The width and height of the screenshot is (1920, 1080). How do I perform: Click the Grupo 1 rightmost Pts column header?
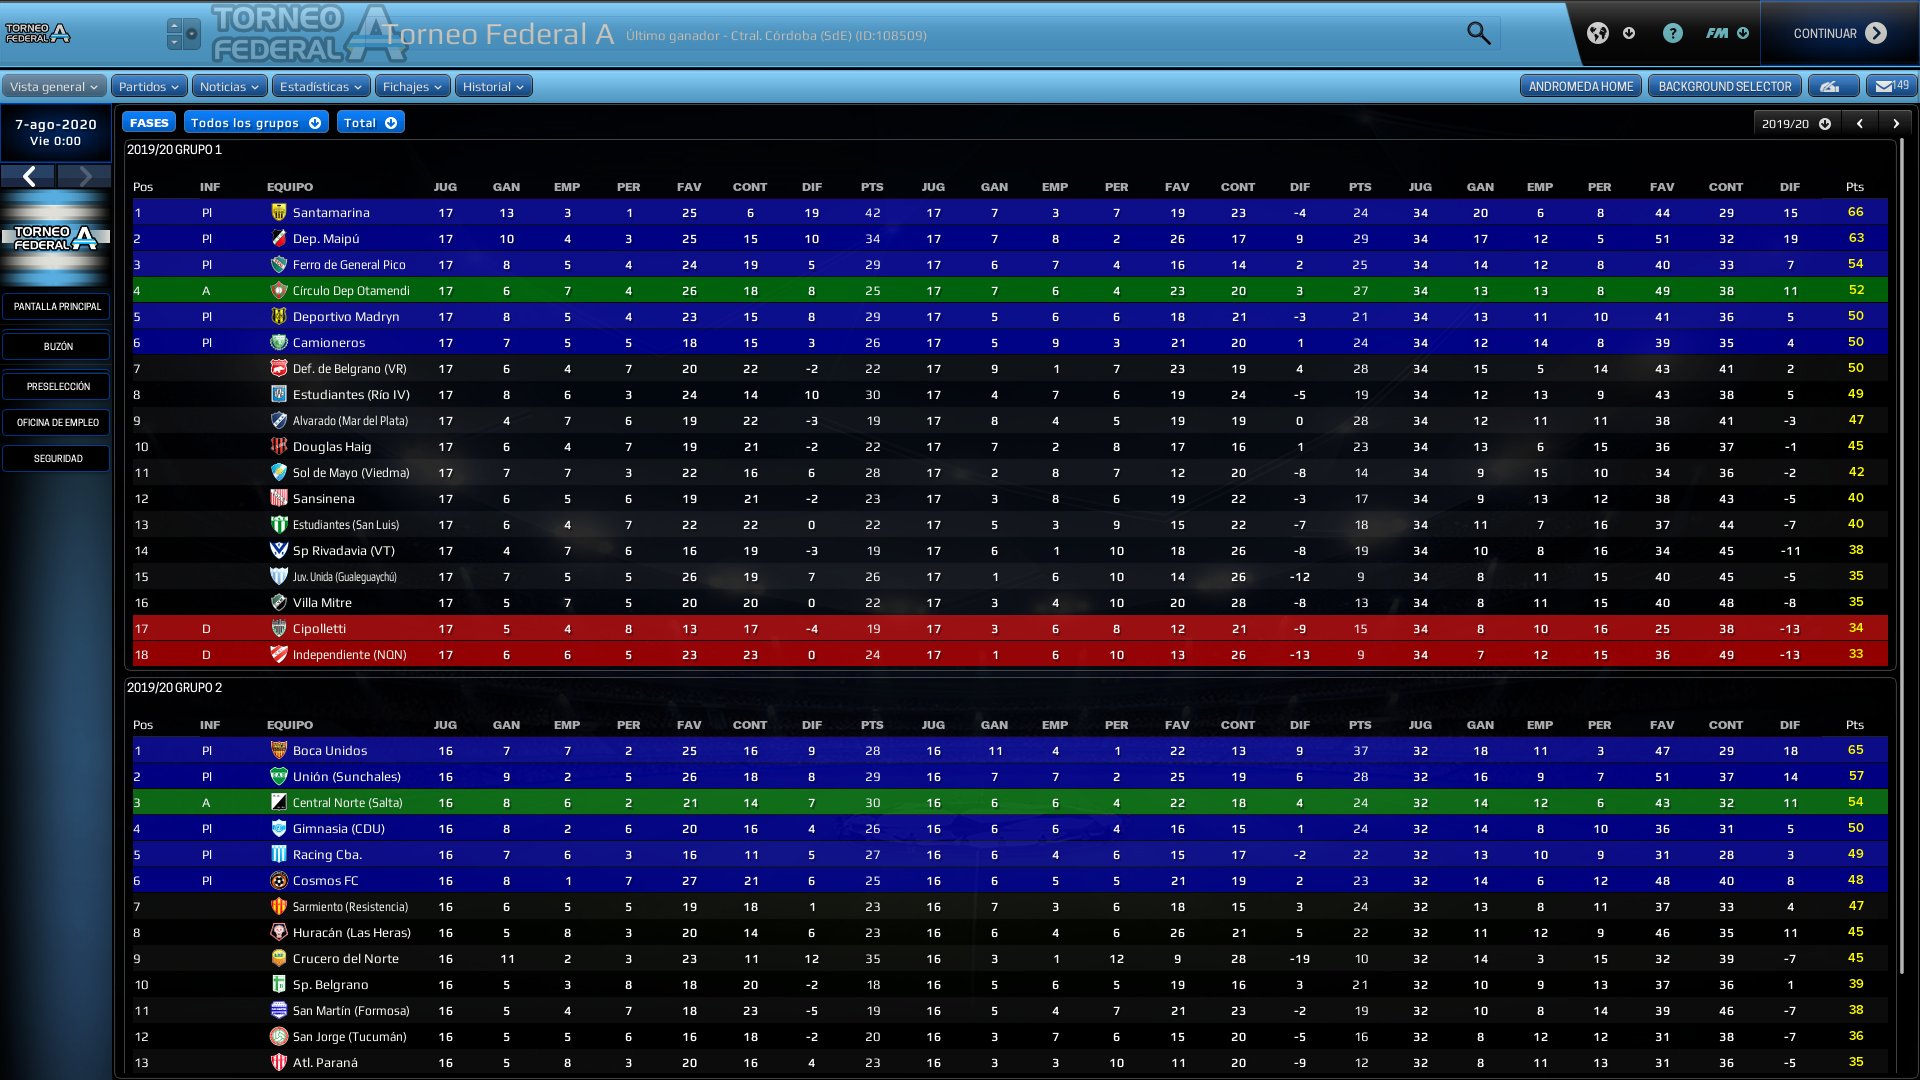click(1854, 187)
